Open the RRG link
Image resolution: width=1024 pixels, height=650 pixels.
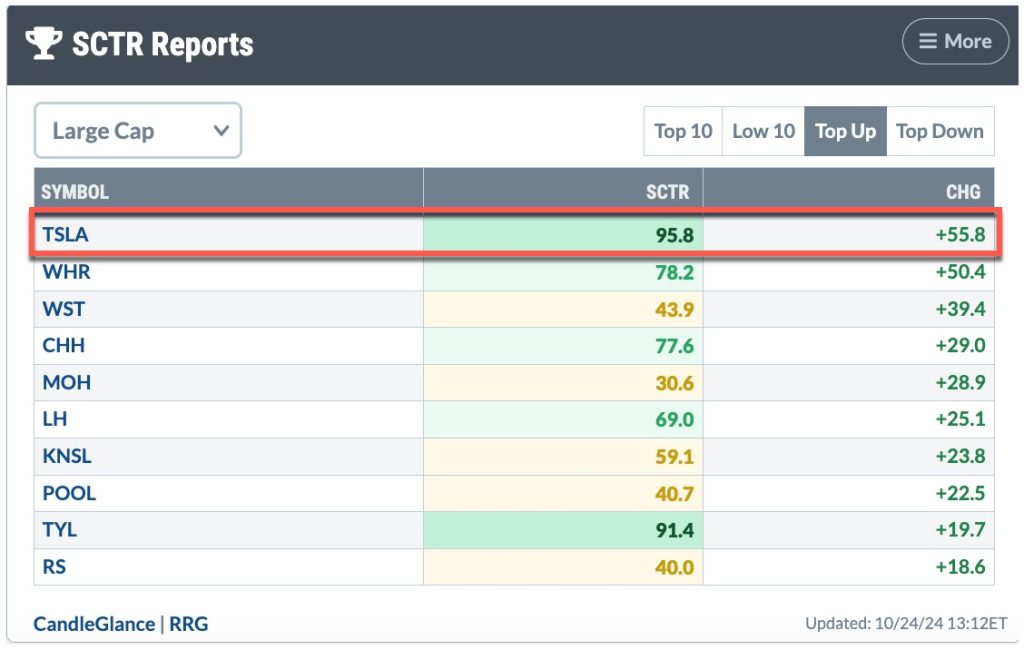[188, 624]
